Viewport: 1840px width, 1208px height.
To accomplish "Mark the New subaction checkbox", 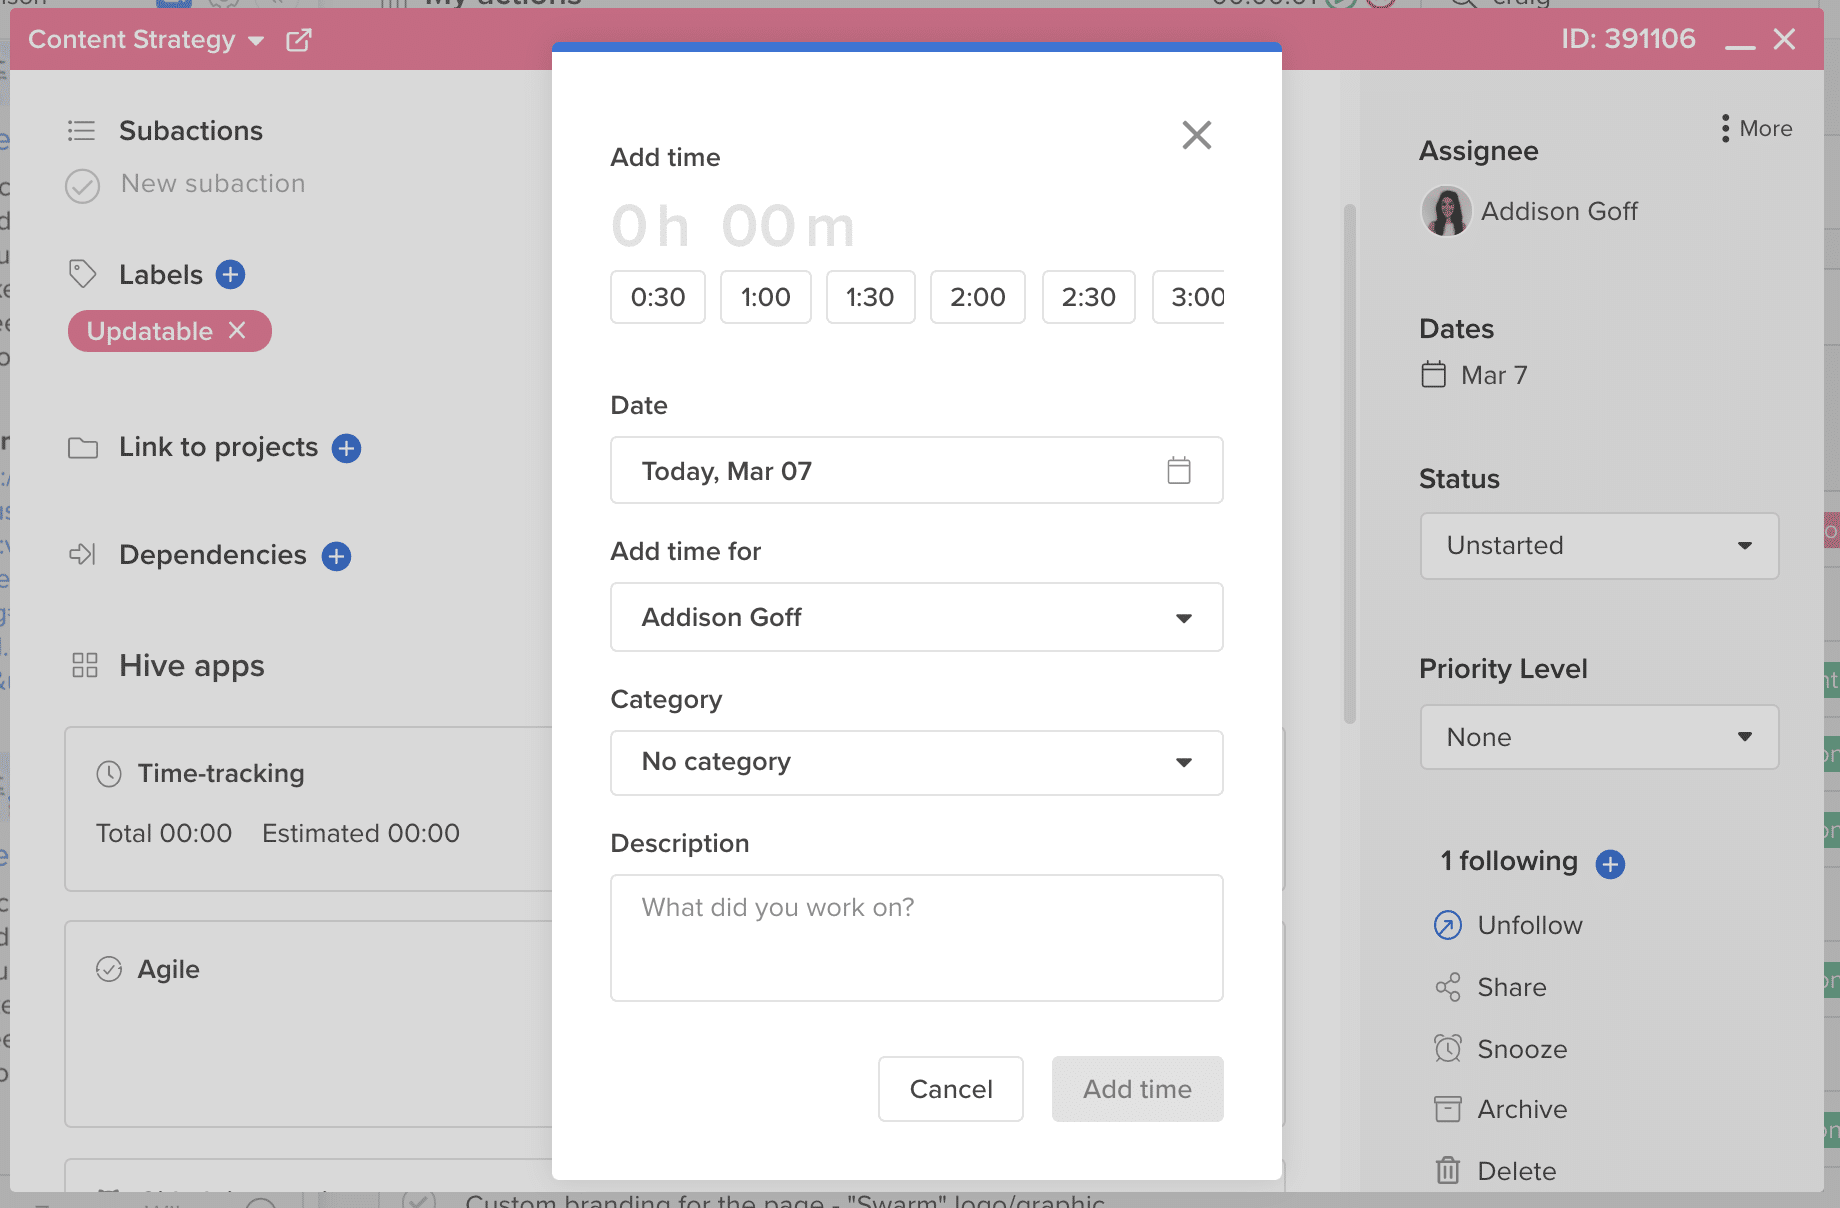I will 83,185.
